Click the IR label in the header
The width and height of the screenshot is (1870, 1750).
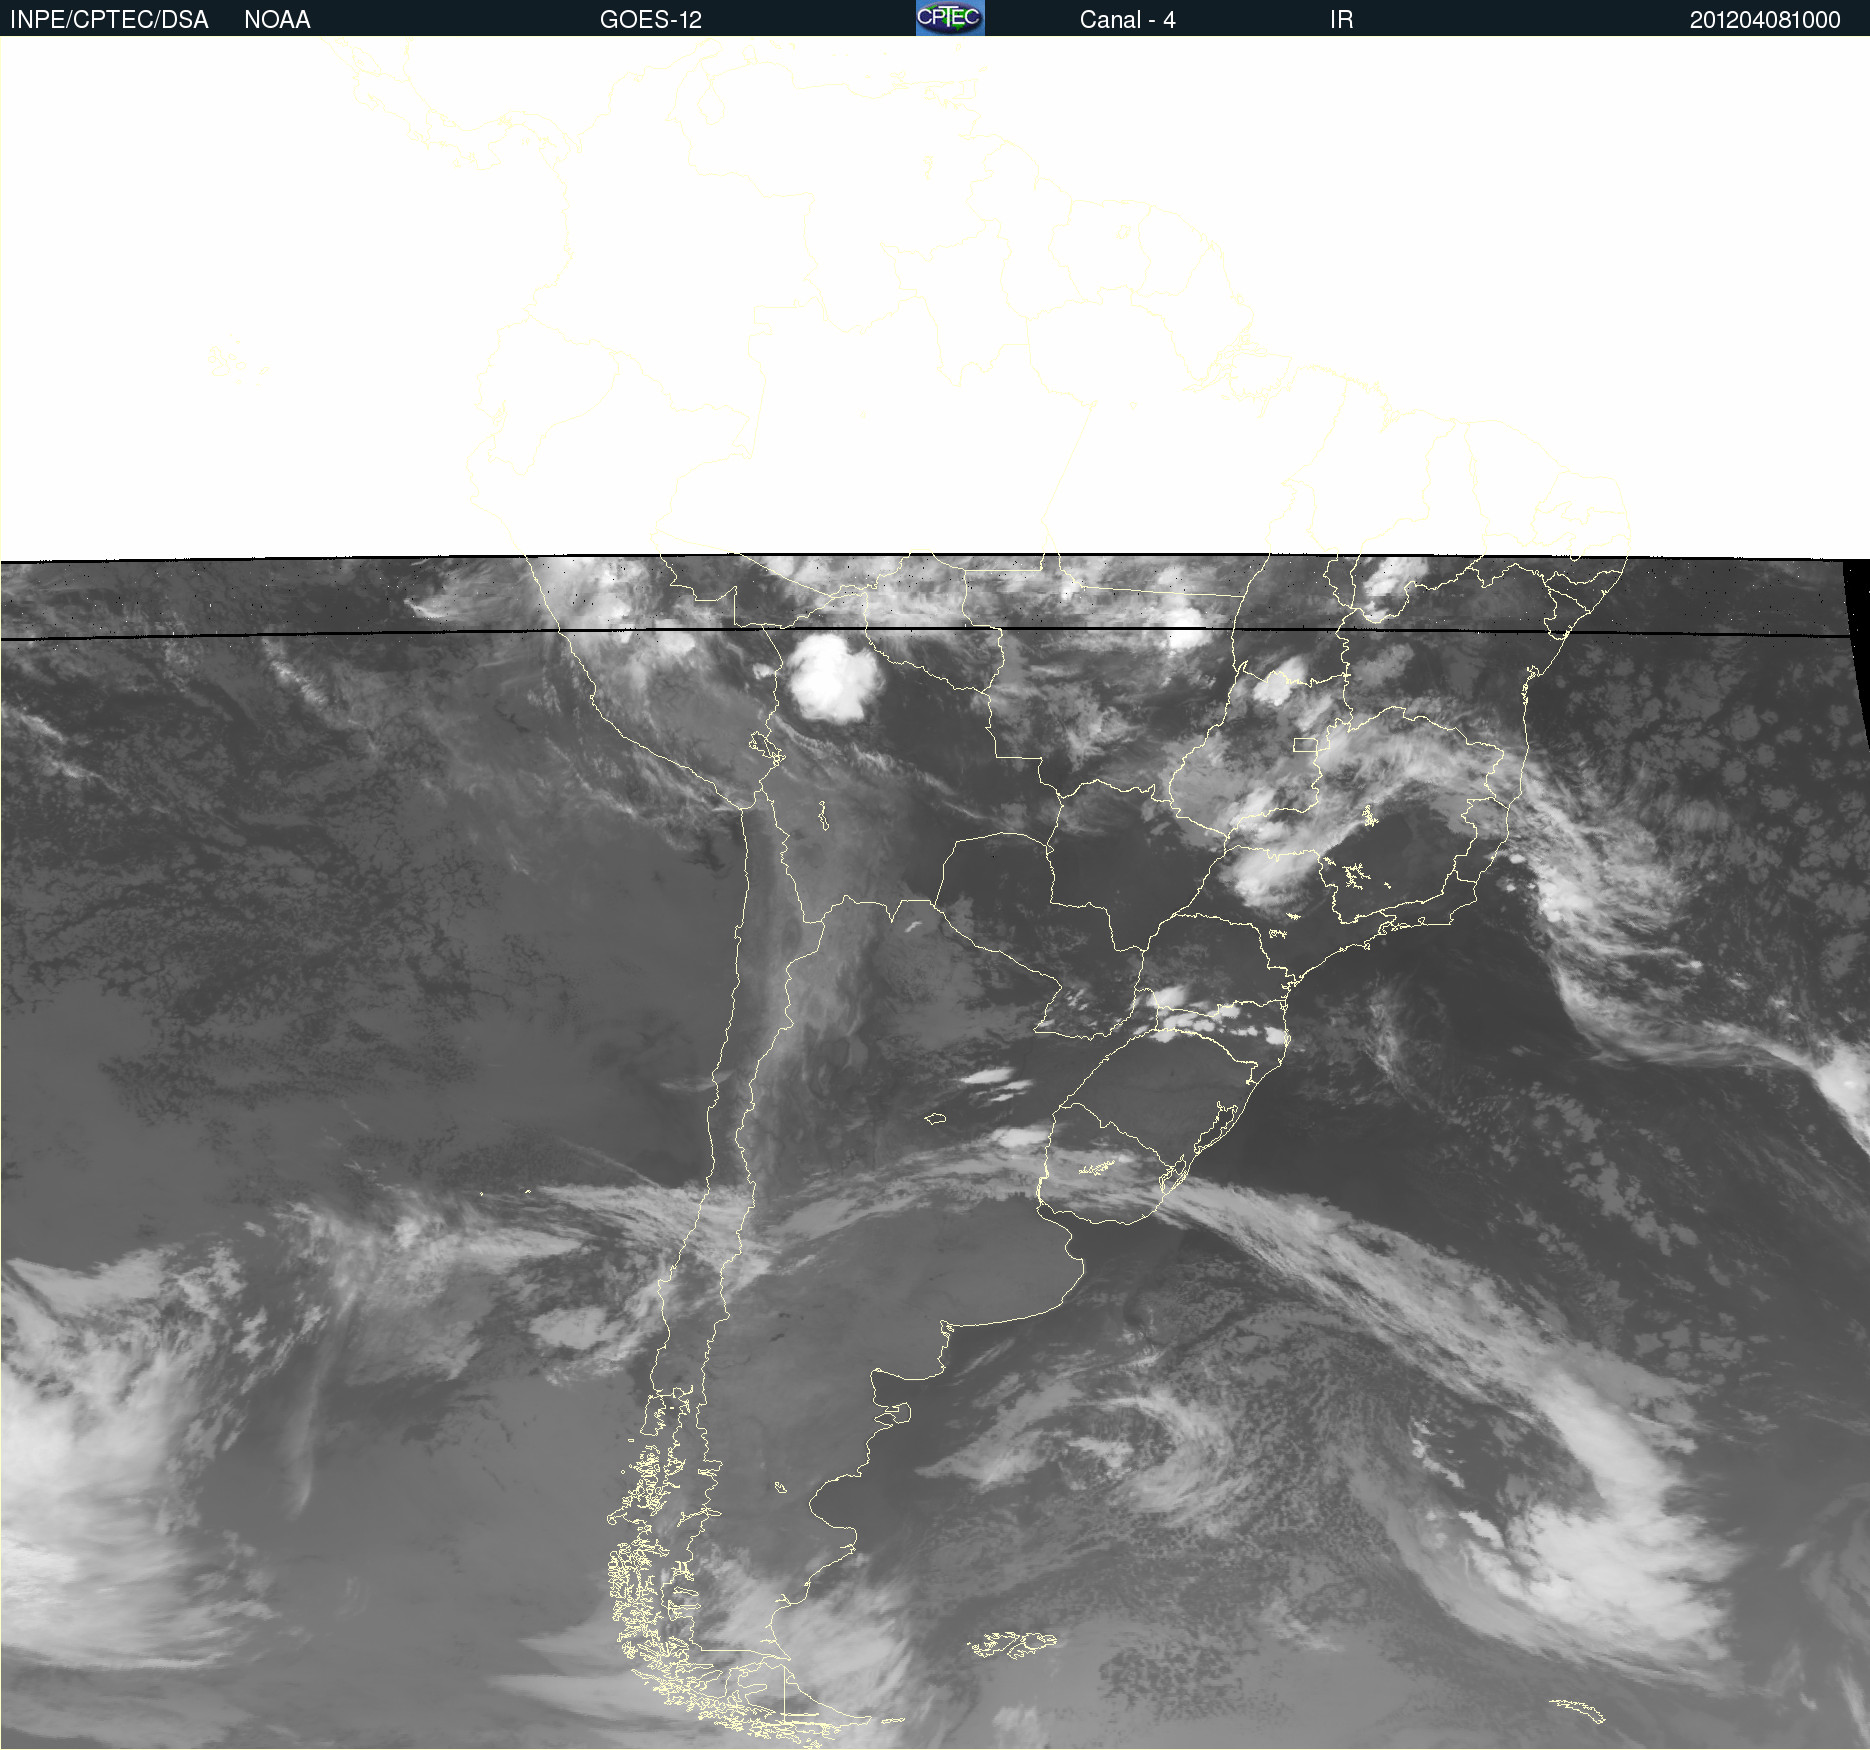click(x=1341, y=20)
